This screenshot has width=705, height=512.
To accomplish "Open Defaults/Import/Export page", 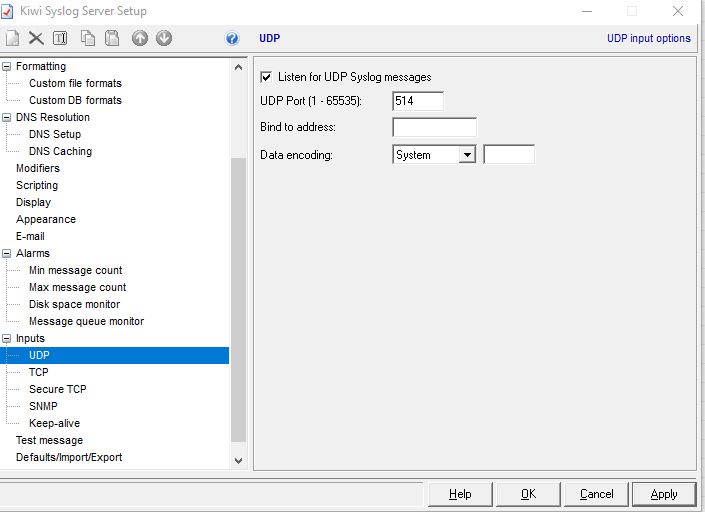I will coord(69,458).
